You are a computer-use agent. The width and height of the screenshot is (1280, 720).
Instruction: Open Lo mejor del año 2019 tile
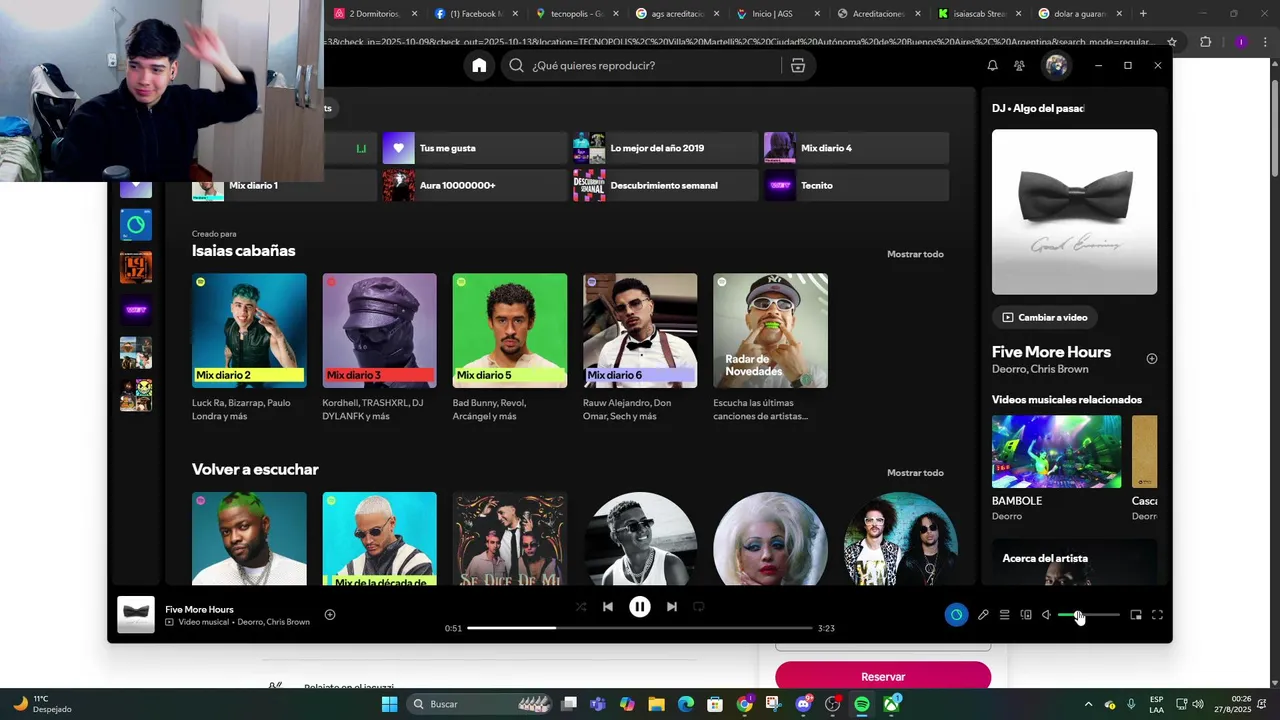(666, 148)
